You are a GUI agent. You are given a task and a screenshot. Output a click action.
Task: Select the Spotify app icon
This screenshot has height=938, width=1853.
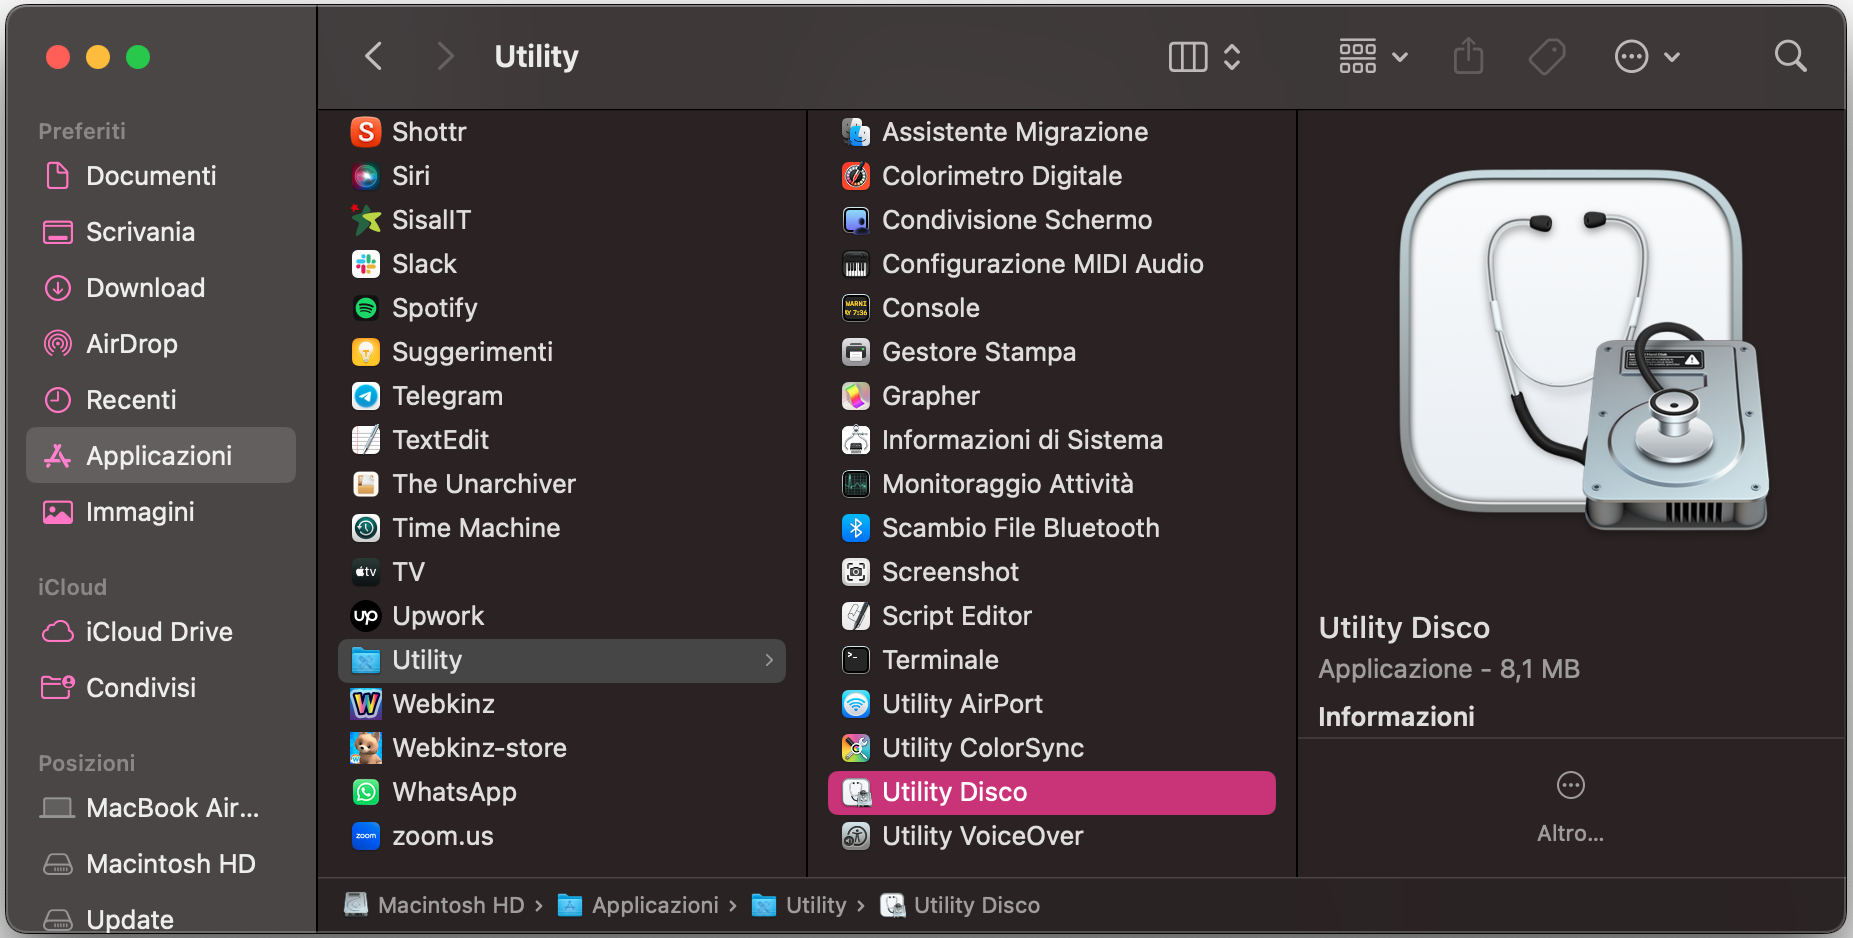coord(366,308)
